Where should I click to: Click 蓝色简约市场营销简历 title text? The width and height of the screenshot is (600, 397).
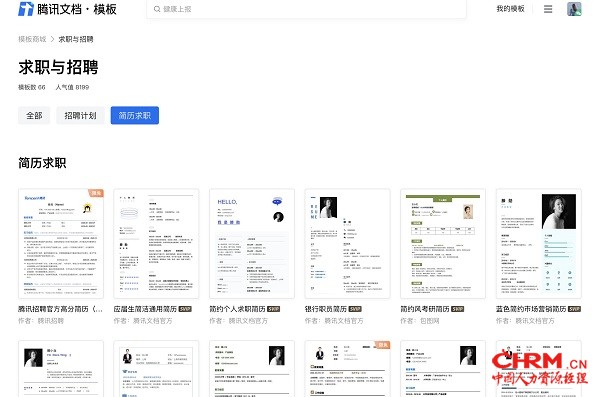(531, 309)
